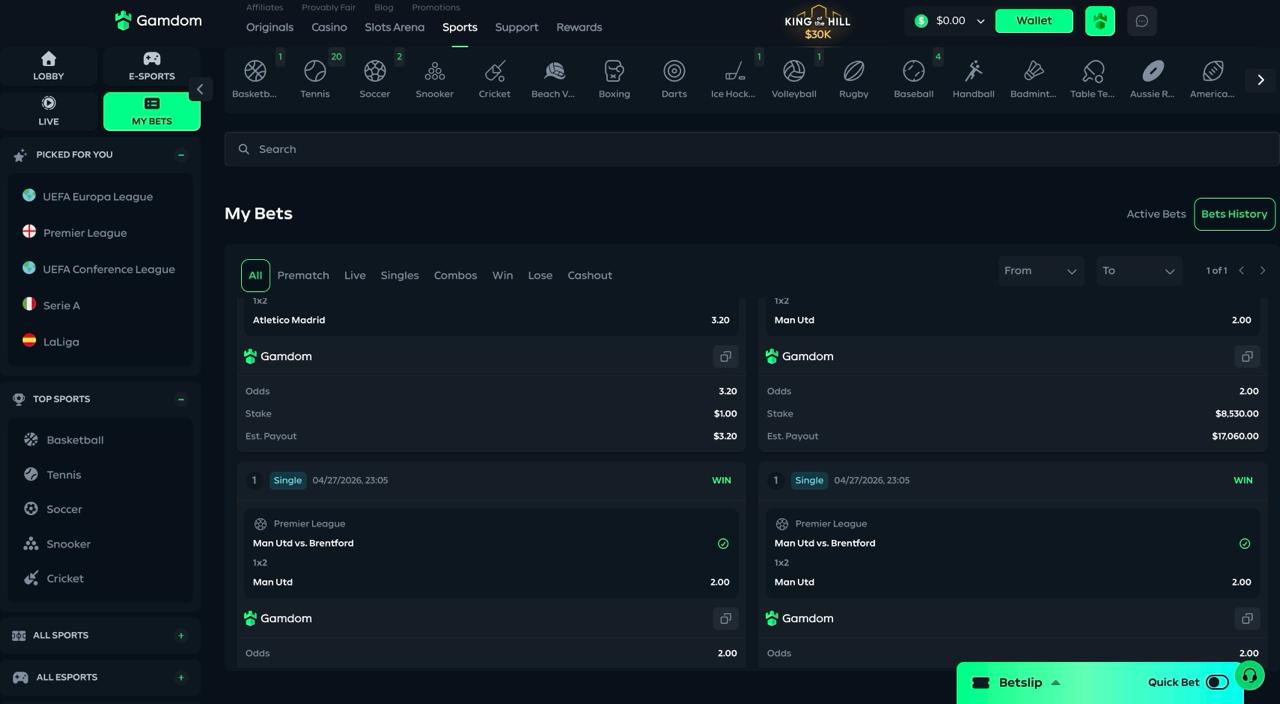Open the Darts target icon
The image size is (1280, 704).
[674, 72]
